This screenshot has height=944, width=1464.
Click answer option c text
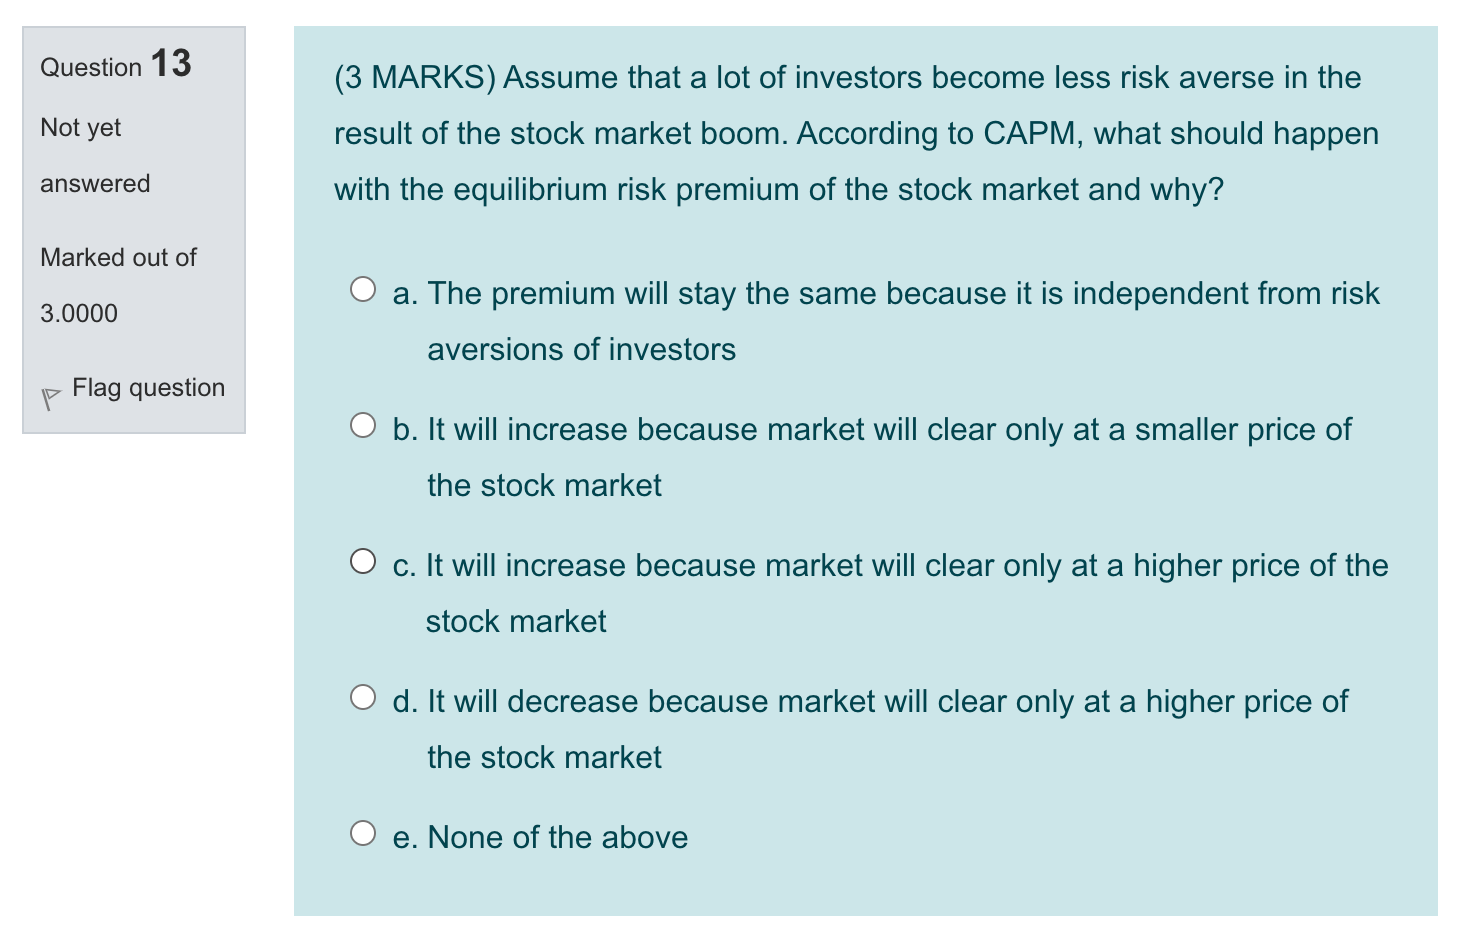click(x=890, y=565)
